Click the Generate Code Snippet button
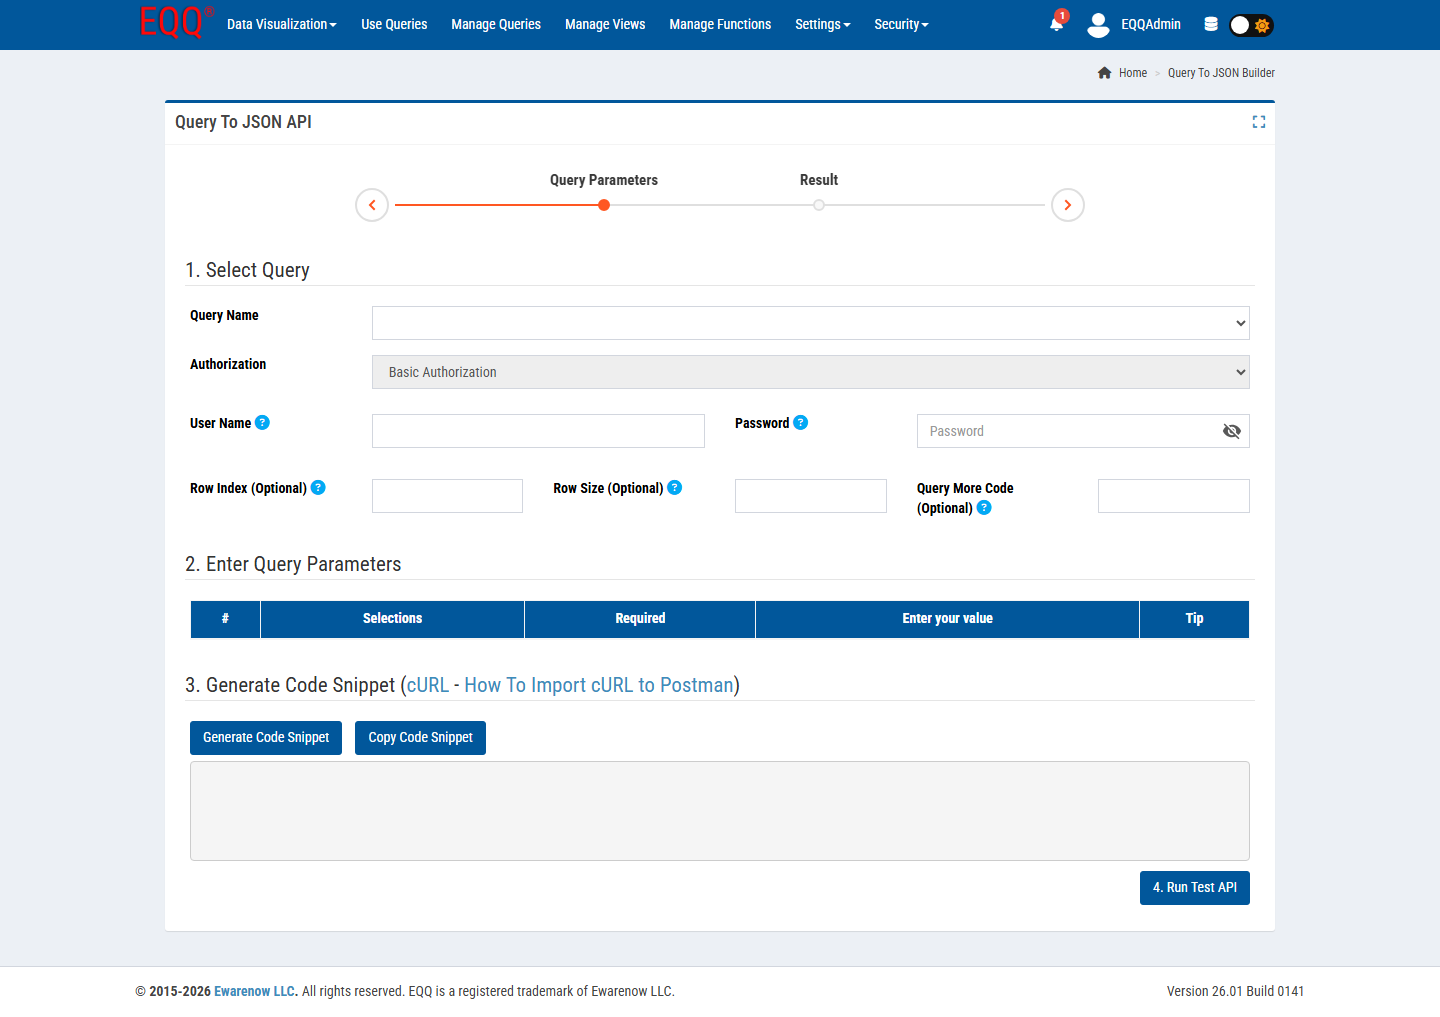Screen dimensions: 1440x1017 click(265, 737)
